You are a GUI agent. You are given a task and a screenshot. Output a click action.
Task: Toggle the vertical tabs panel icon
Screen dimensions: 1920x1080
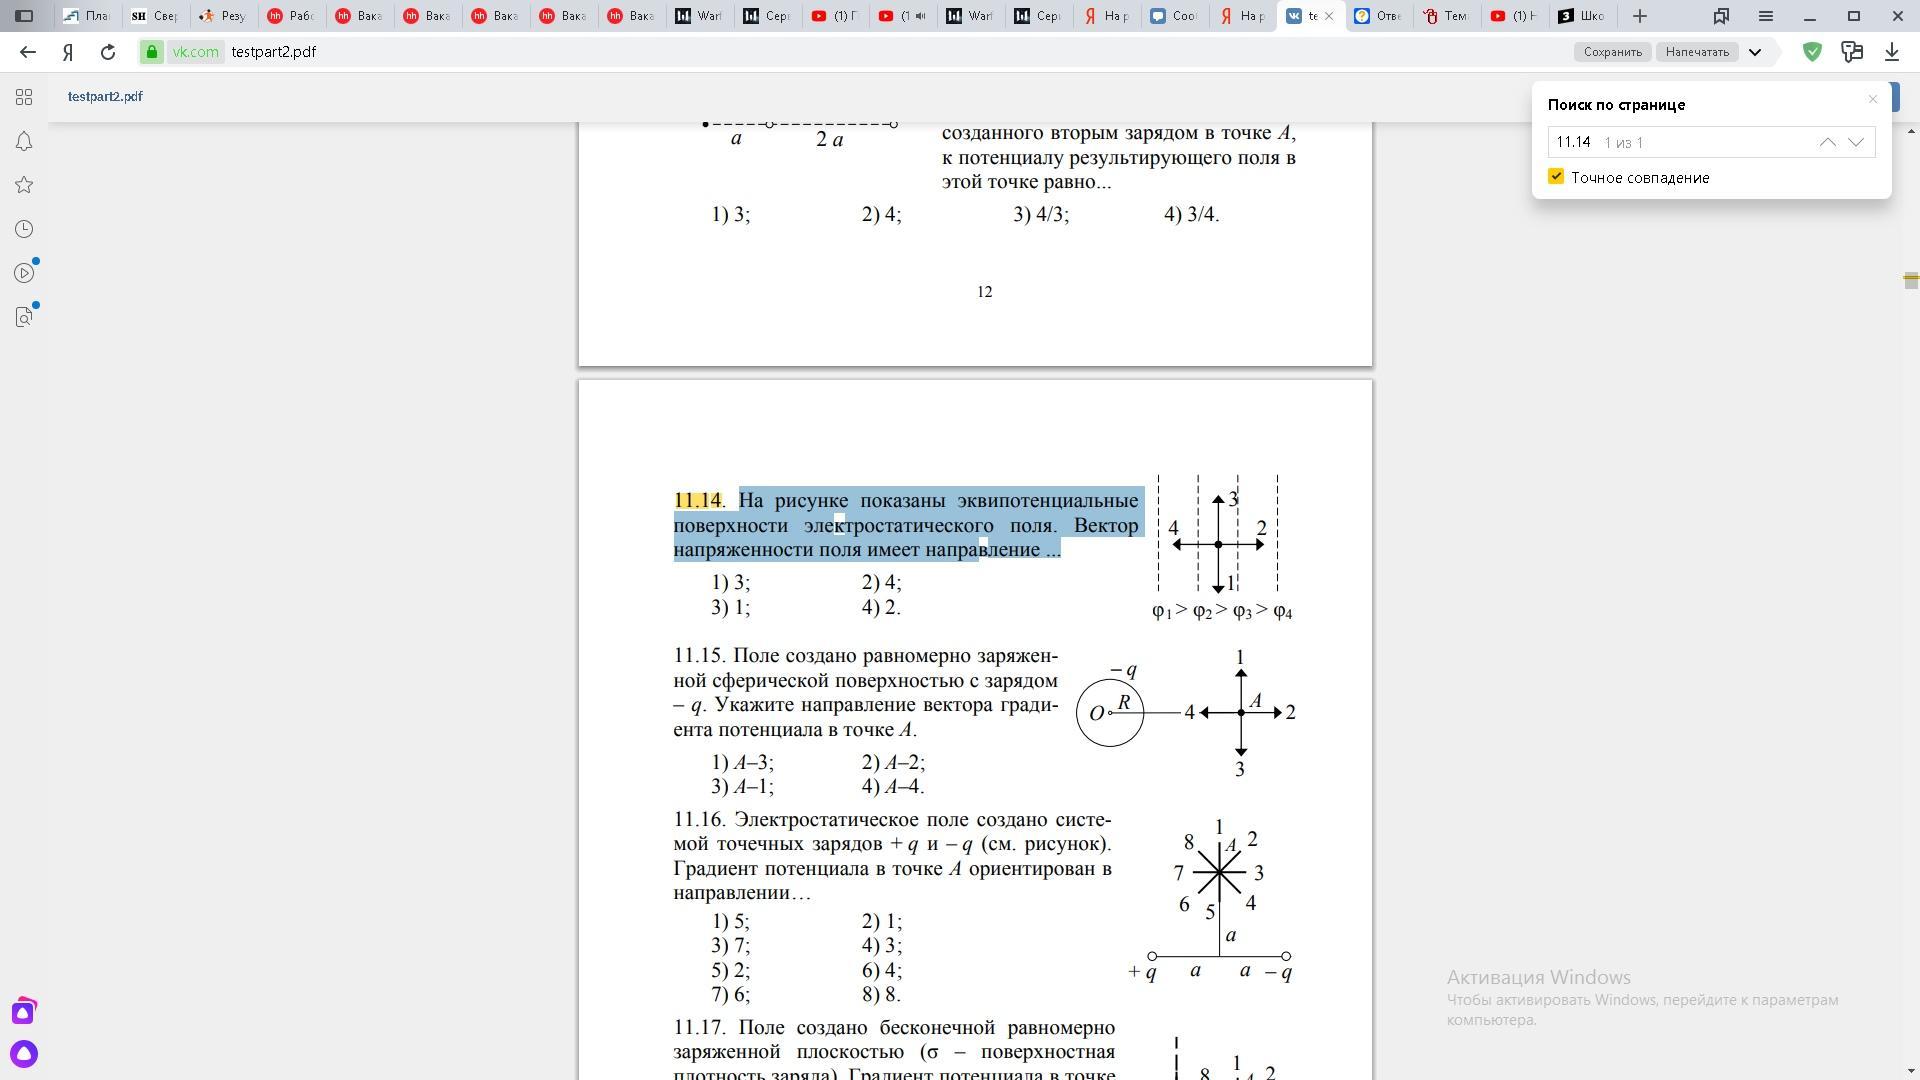[x=24, y=16]
